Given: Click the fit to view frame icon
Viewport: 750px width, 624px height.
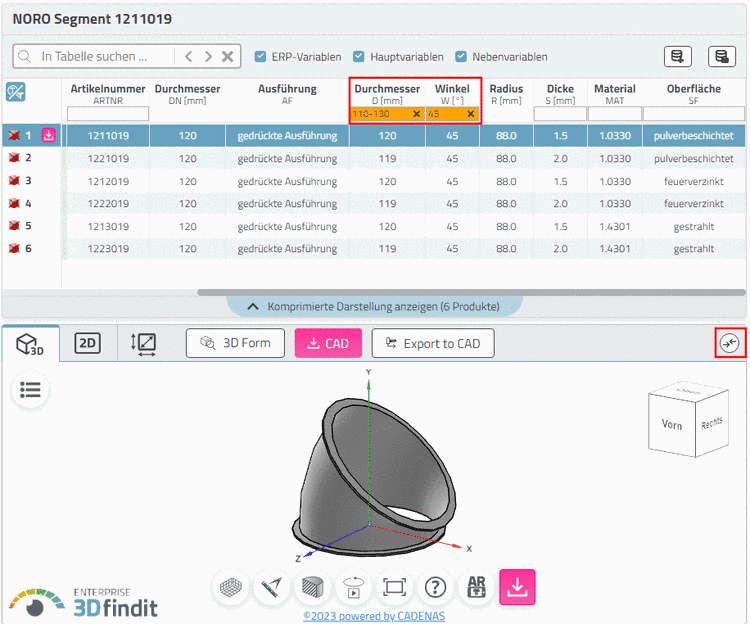Looking at the screenshot, I should pos(394,587).
